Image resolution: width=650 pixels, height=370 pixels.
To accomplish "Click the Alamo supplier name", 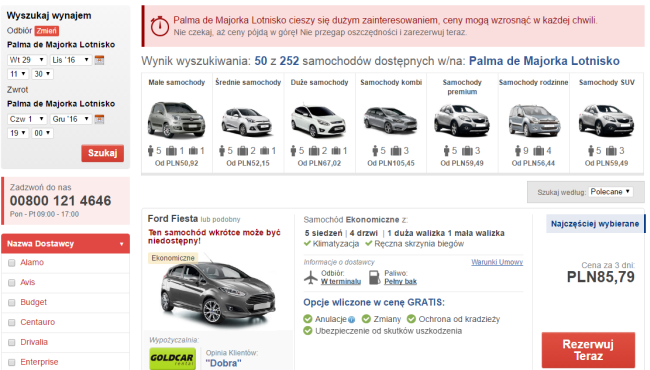I will 32,262.
